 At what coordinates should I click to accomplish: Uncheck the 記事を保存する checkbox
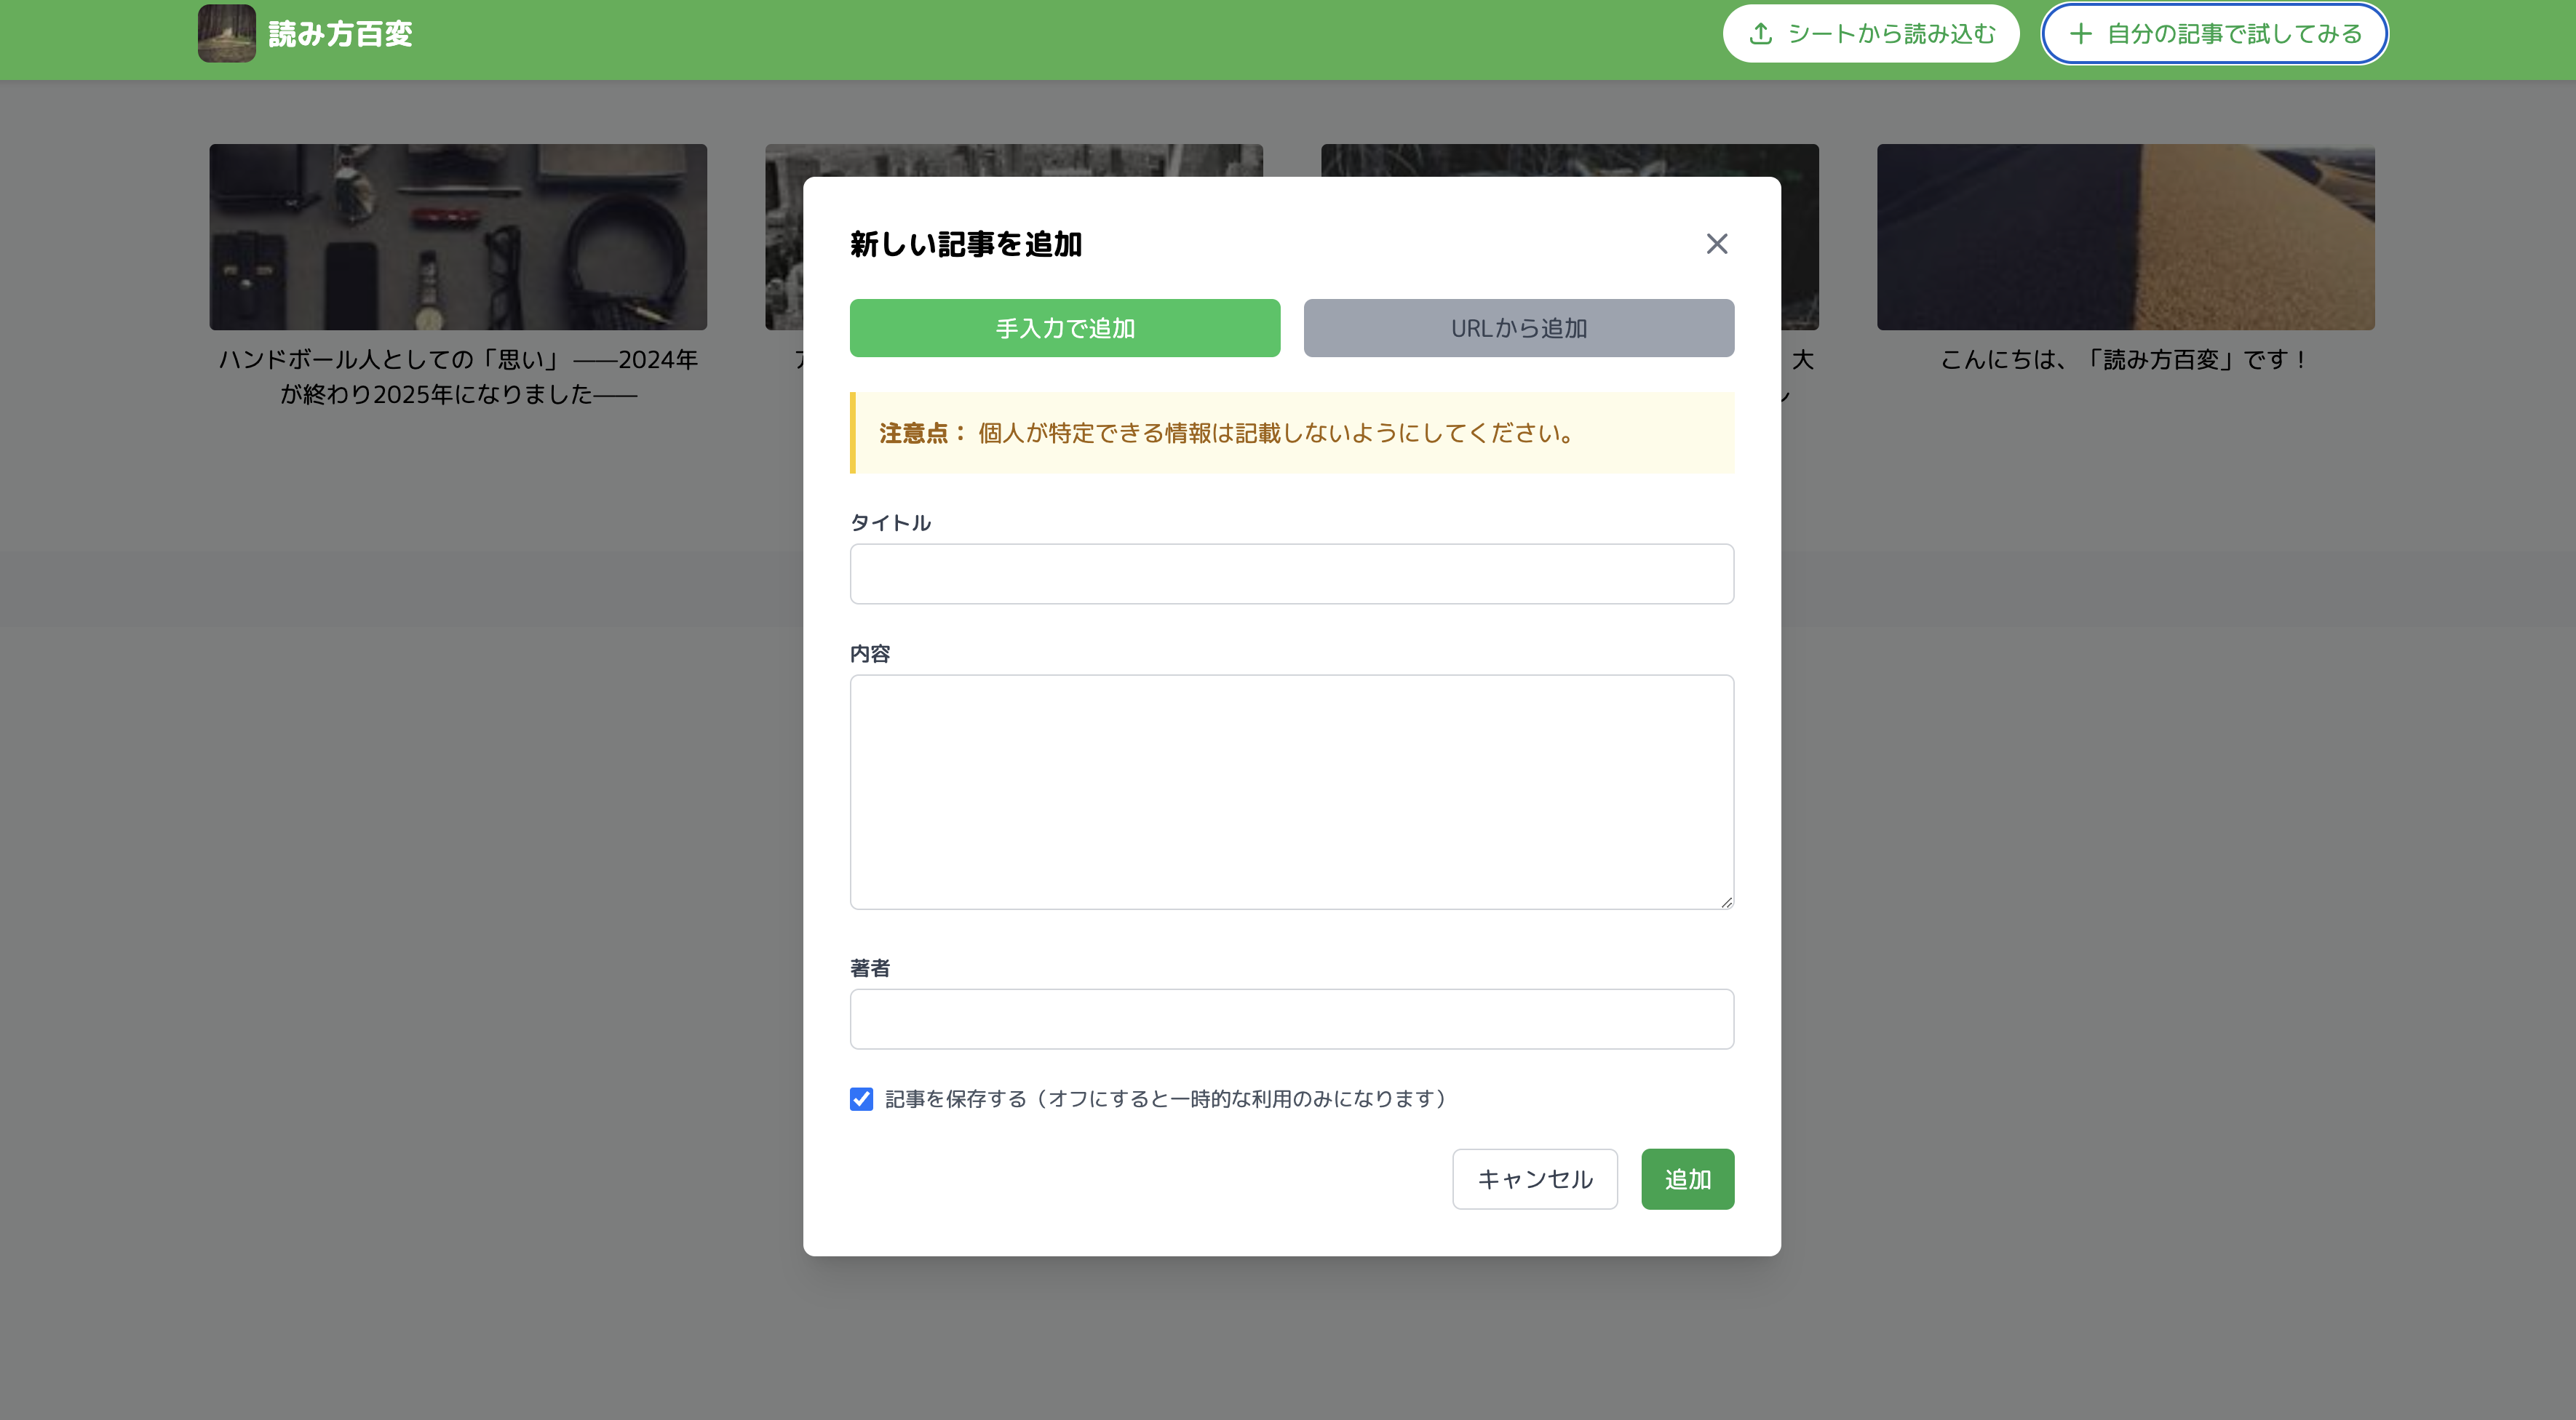click(x=861, y=1099)
